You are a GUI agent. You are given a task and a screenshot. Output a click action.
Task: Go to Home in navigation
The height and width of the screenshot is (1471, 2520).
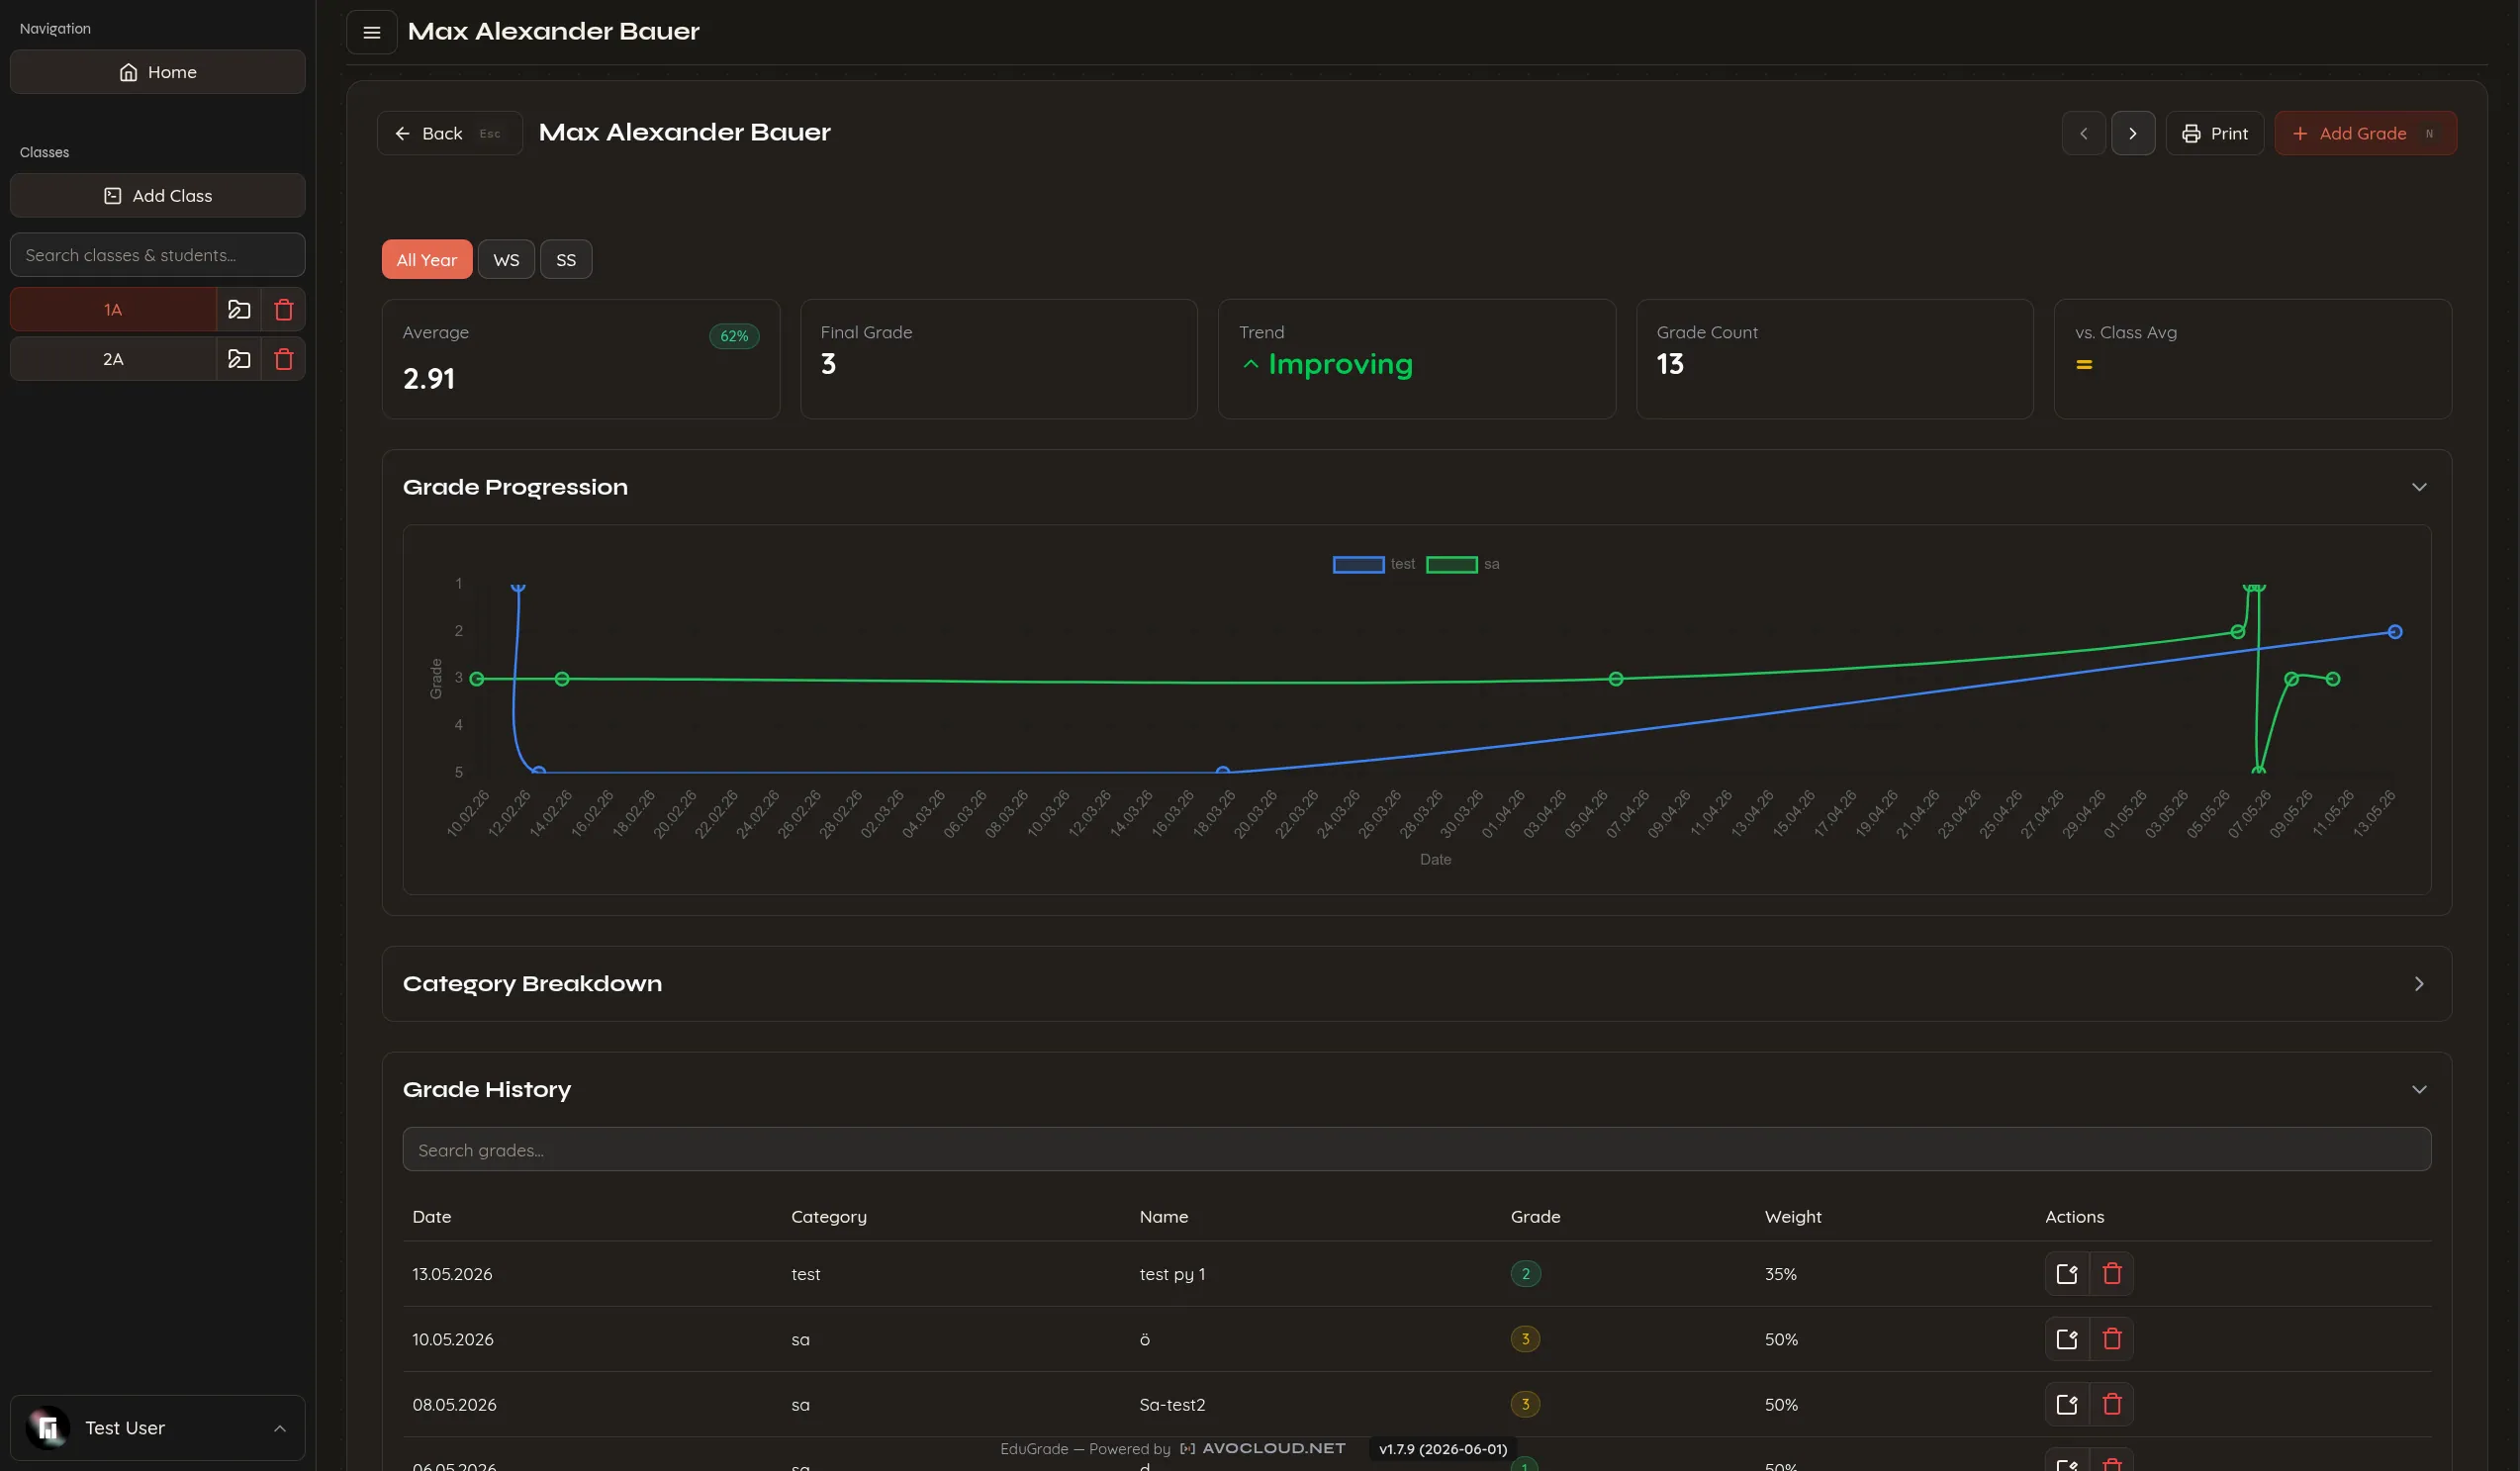(x=157, y=72)
